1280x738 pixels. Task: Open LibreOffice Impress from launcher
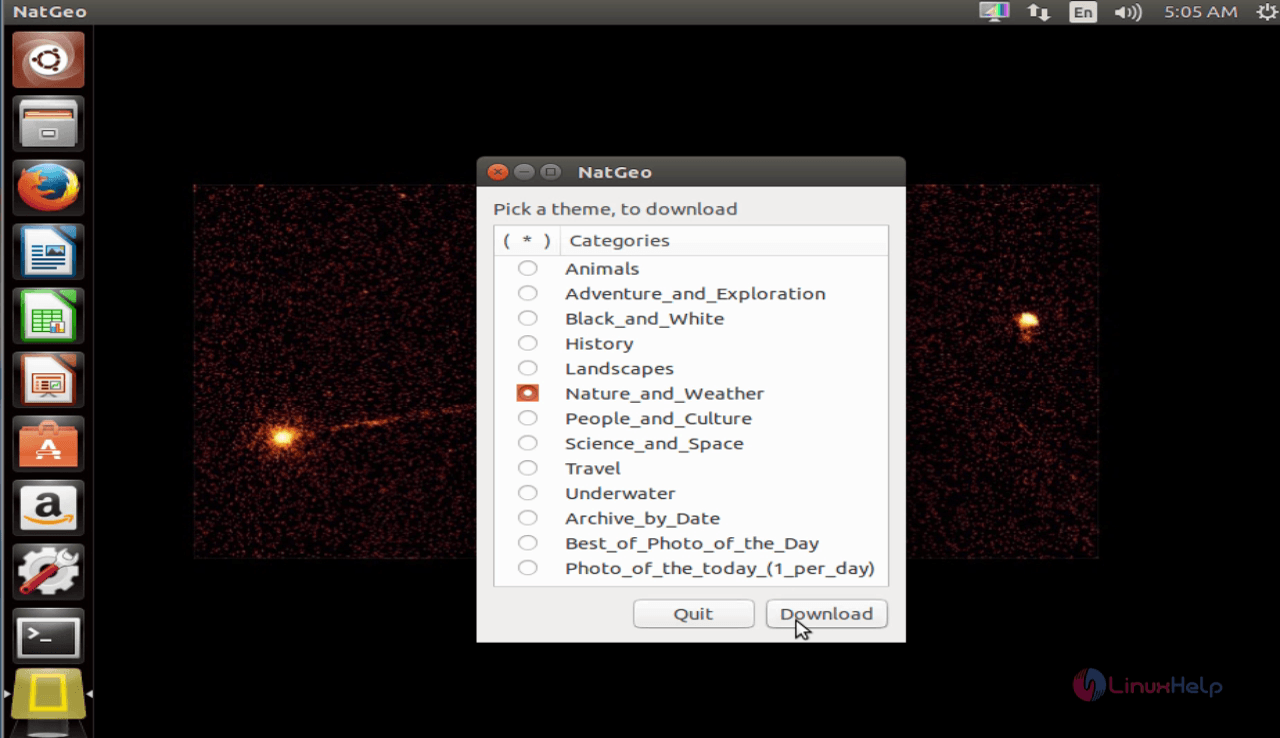(x=48, y=380)
